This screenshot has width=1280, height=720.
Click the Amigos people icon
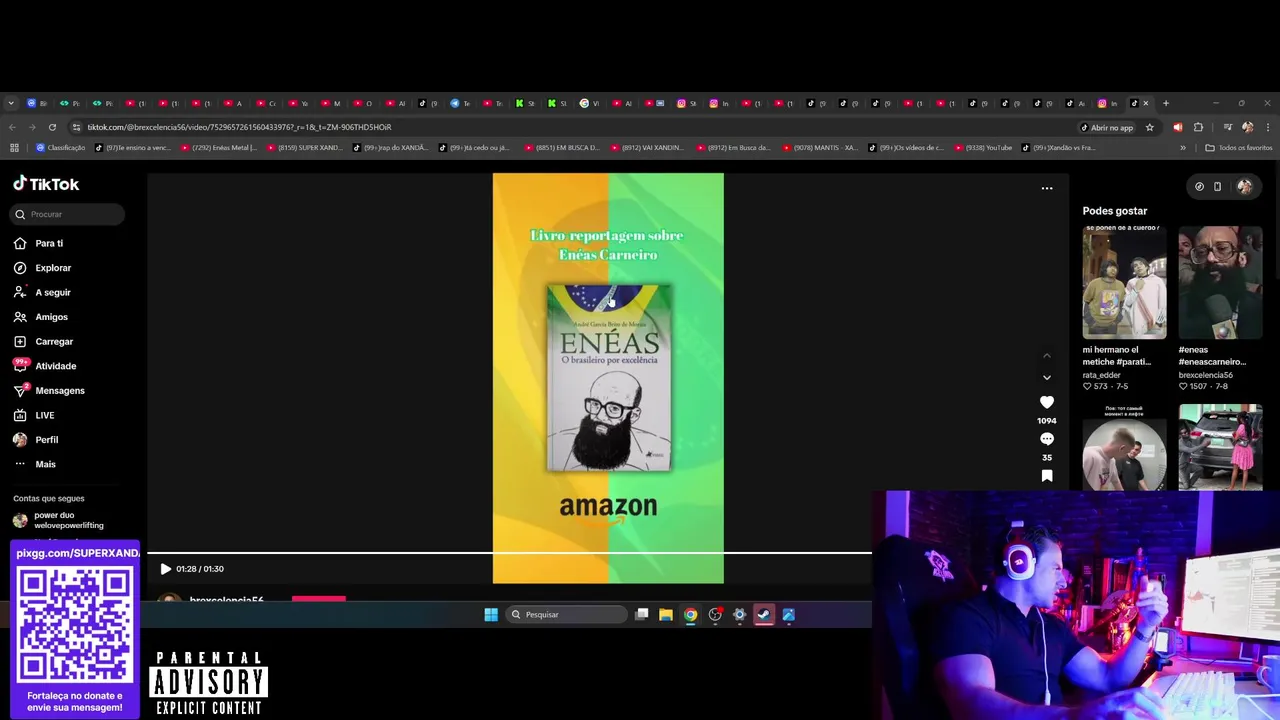tap(20, 317)
